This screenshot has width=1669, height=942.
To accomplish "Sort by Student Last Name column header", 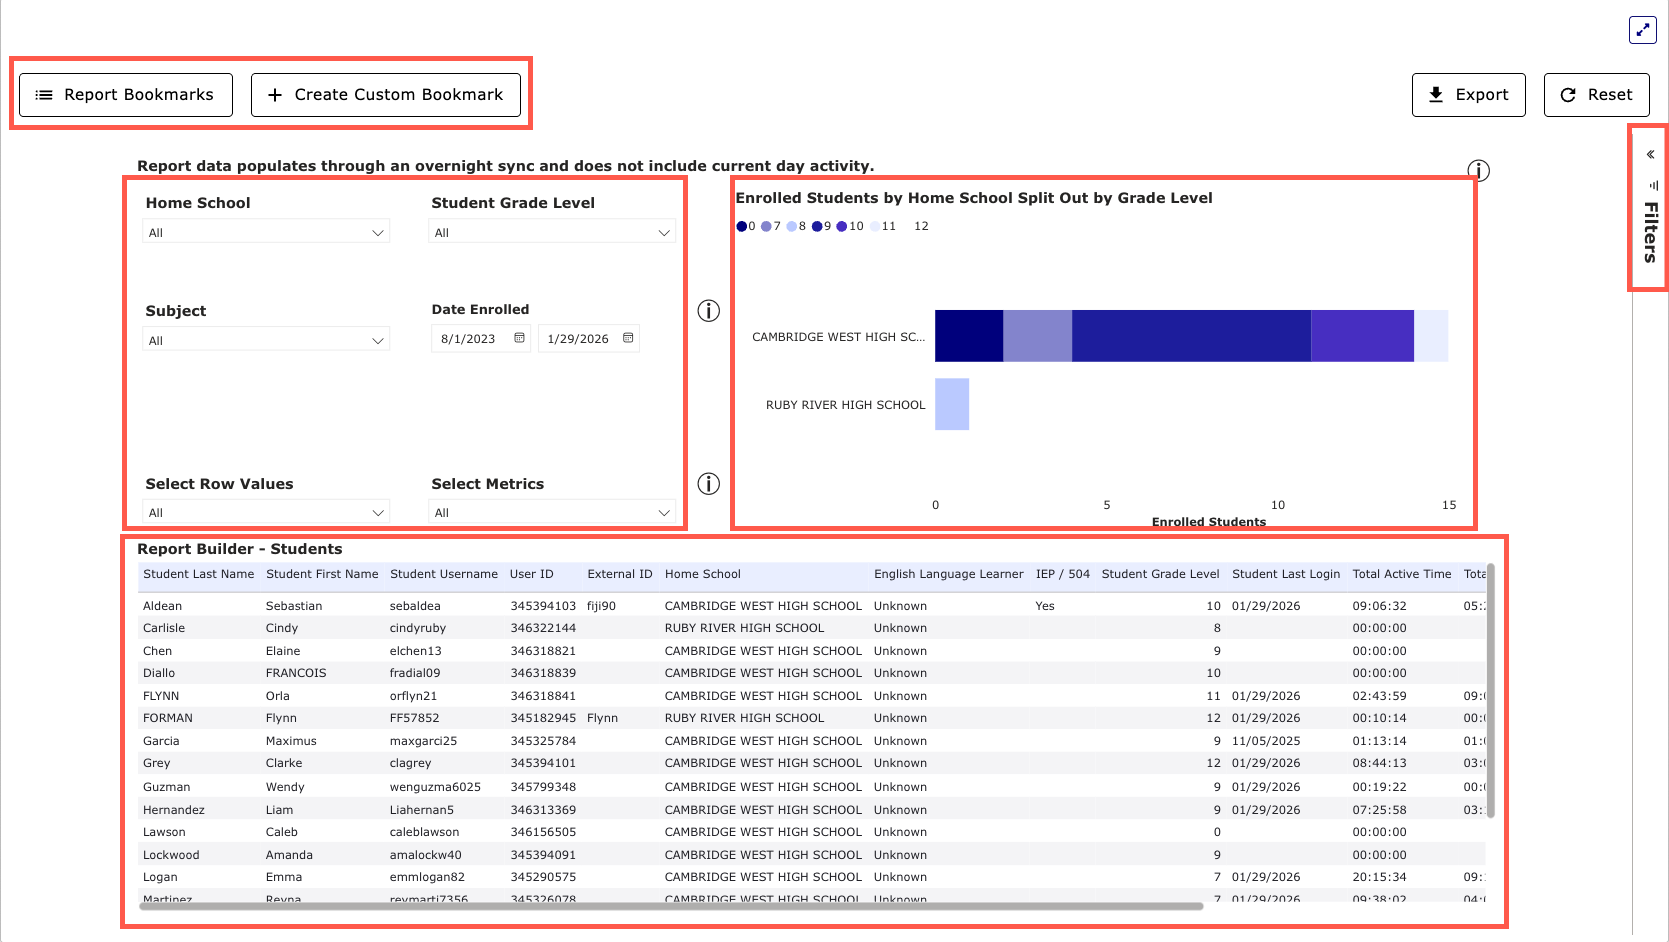I will 198,574.
